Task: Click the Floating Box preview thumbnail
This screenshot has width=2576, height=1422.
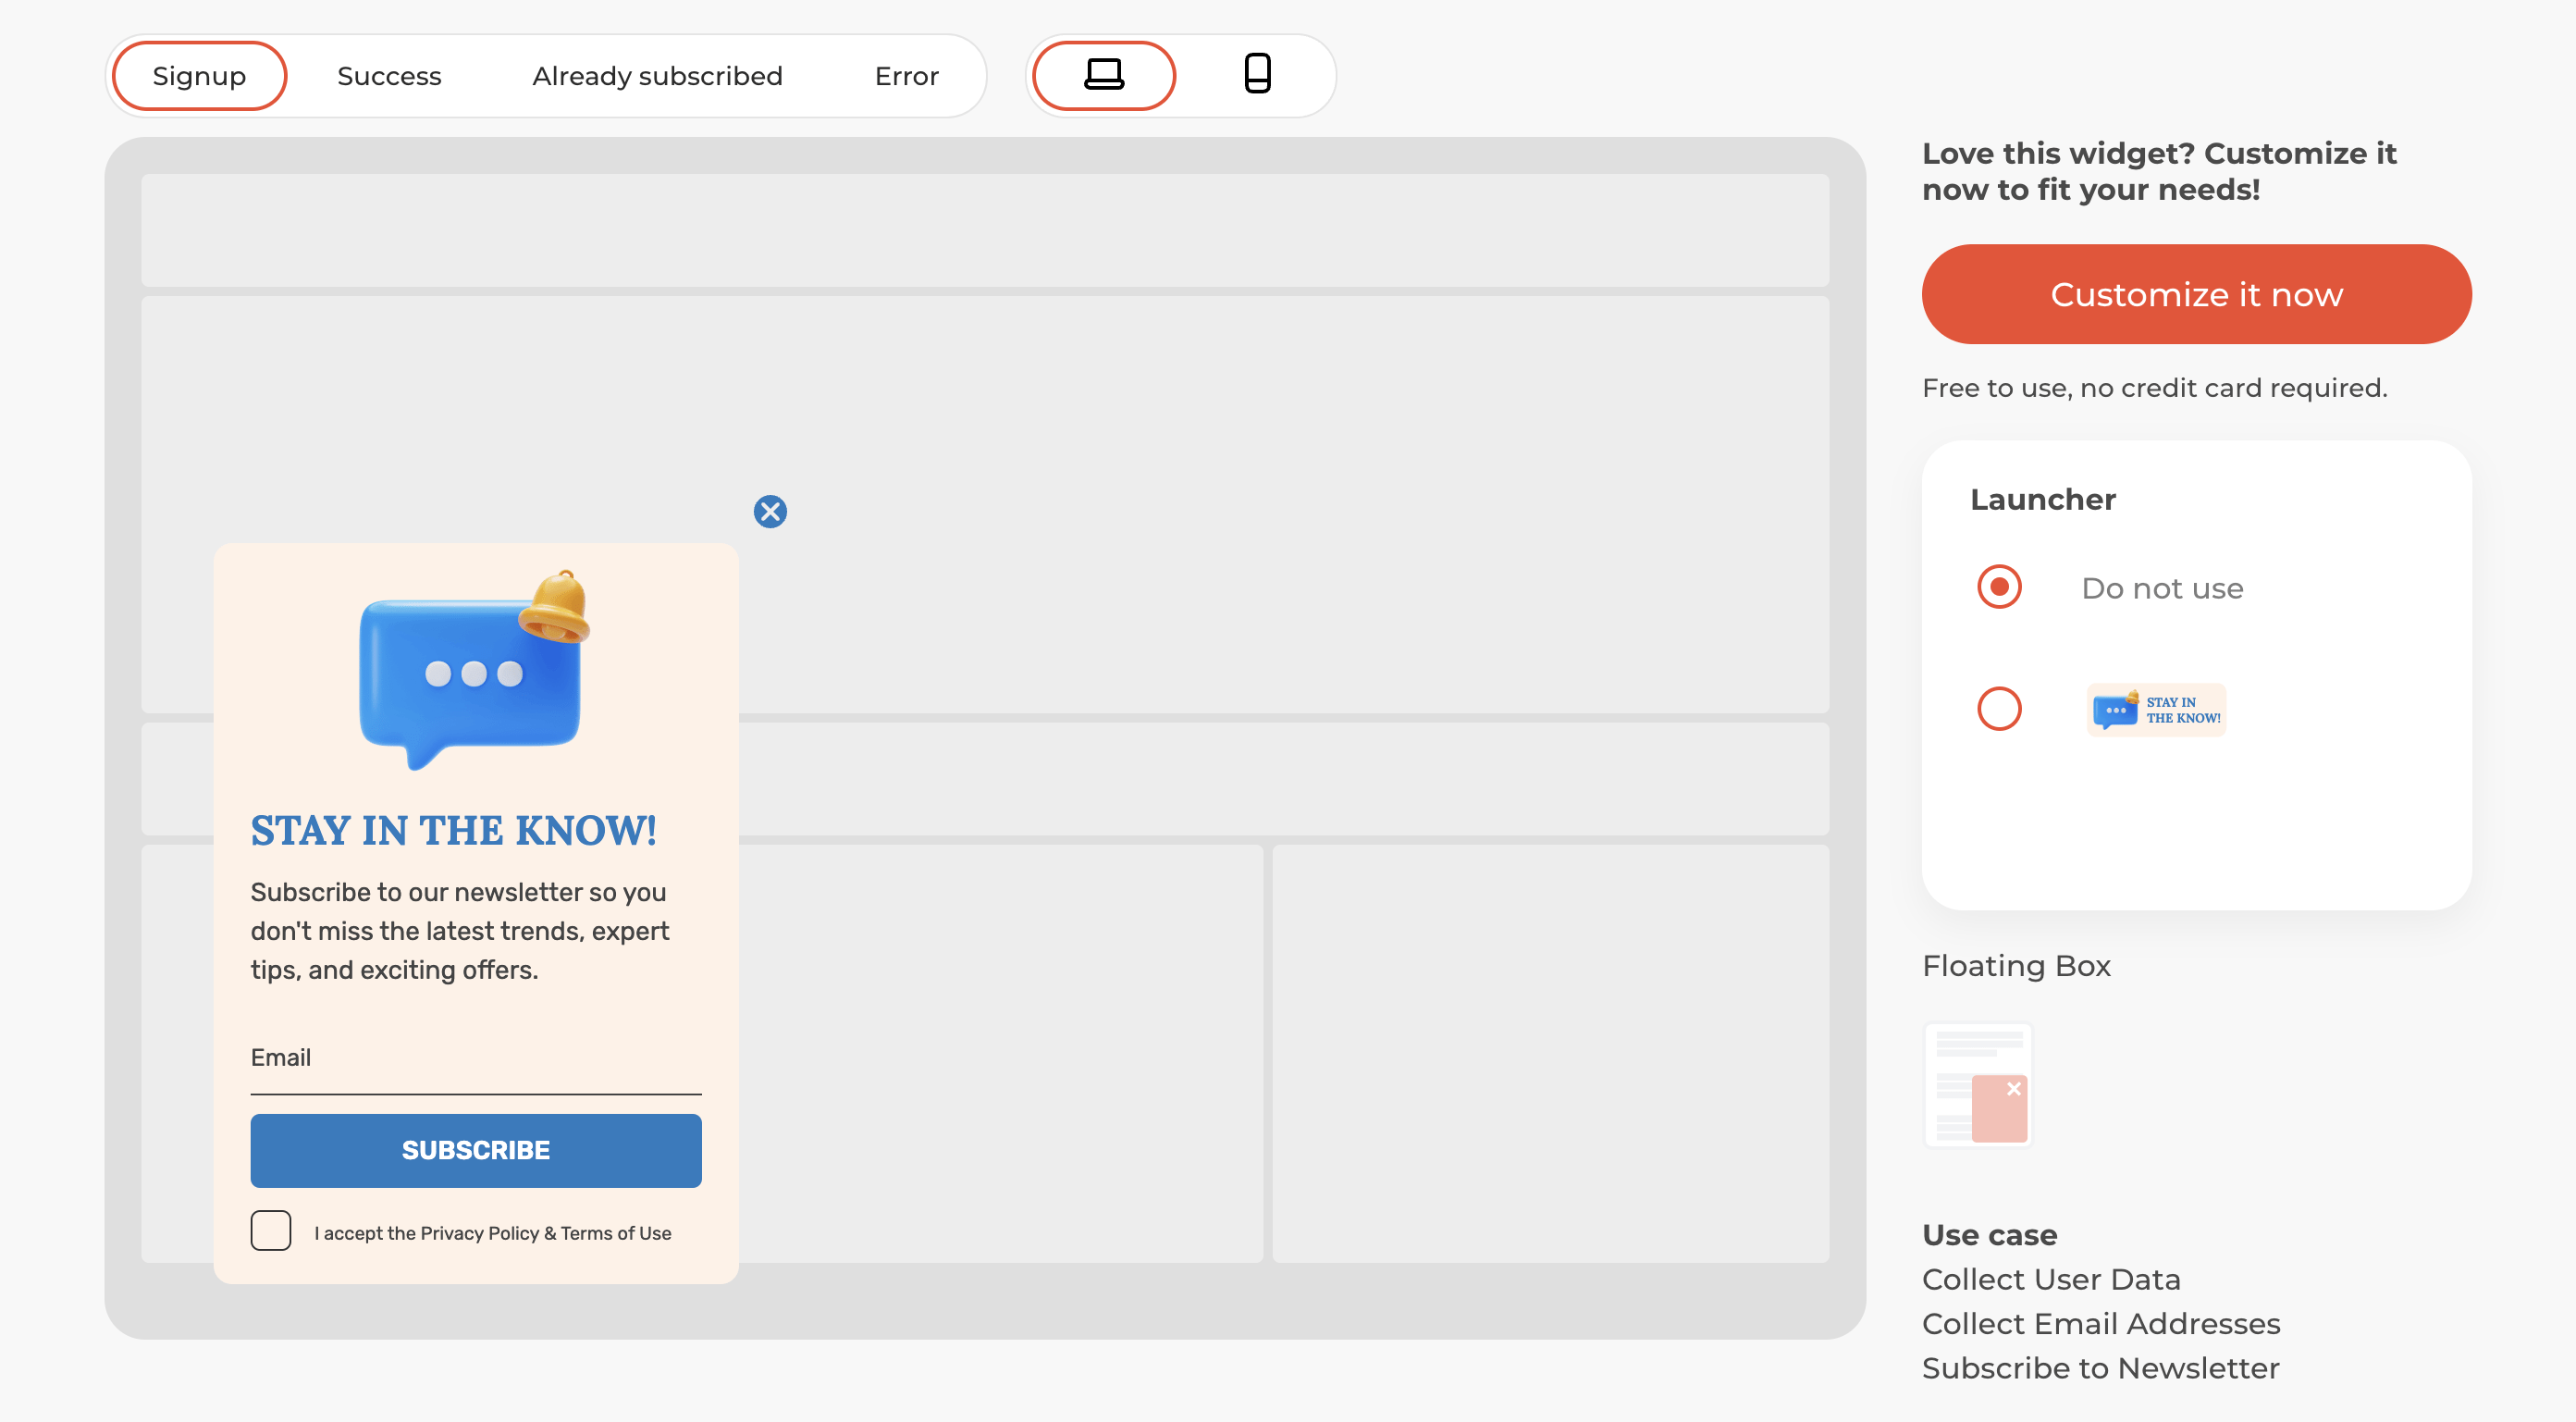Action: [1978, 1085]
